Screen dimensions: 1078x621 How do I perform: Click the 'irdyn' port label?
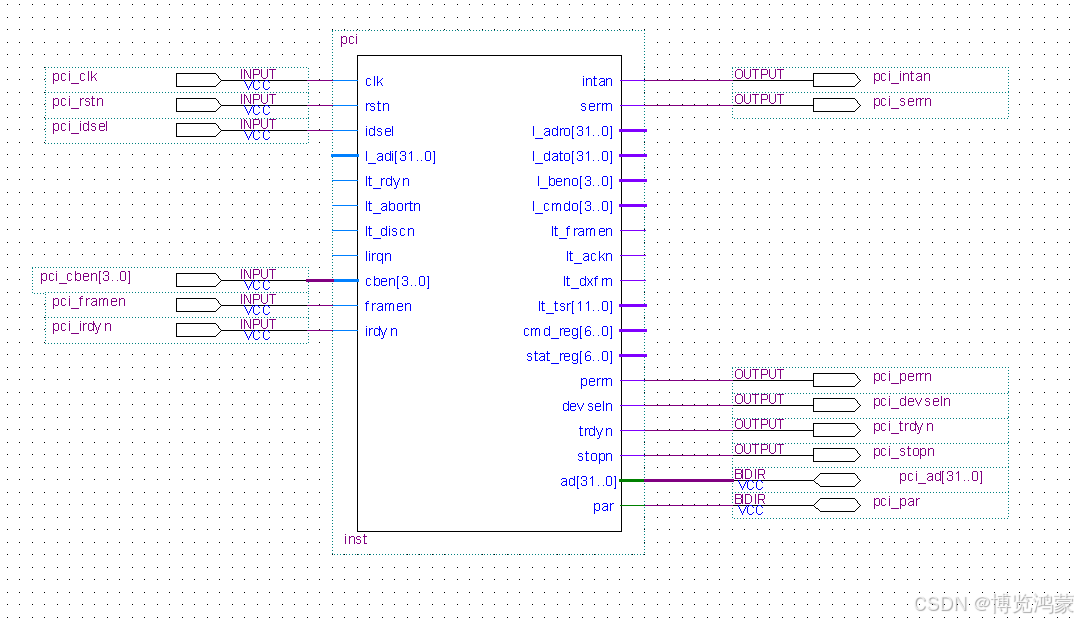[382, 331]
